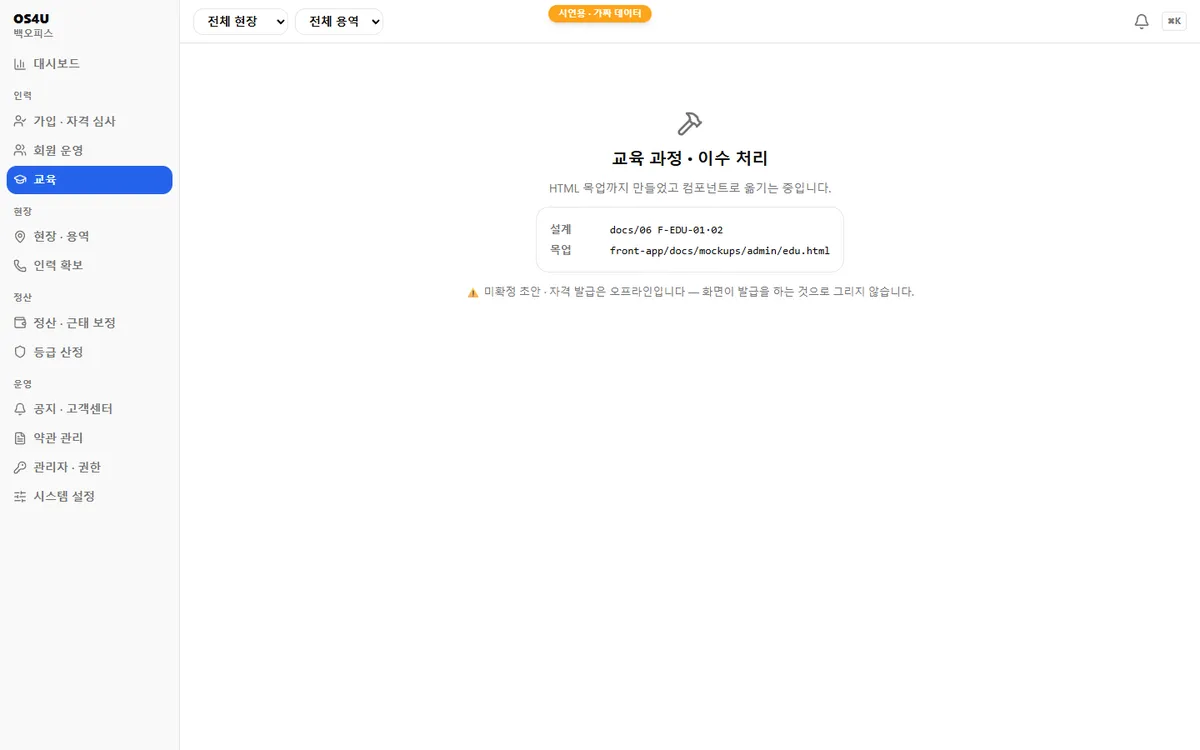Click the 가입 · 자격 심사 person-check icon

(20, 121)
